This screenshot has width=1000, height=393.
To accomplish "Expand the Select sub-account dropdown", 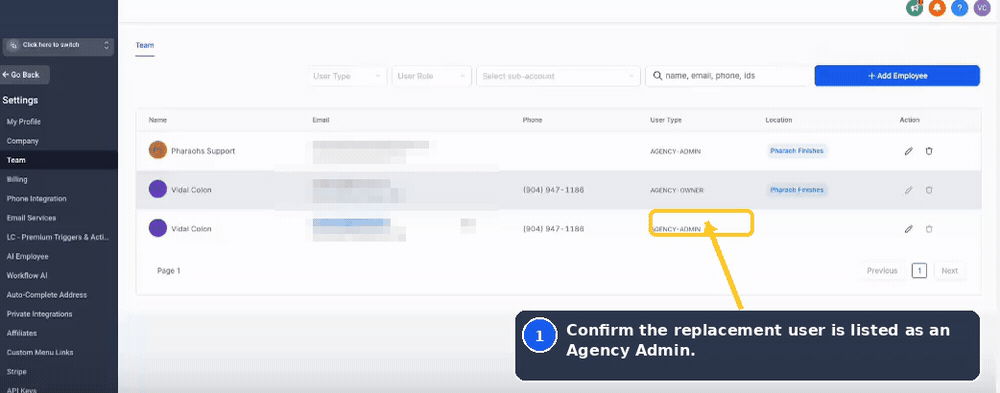I will (558, 76).
